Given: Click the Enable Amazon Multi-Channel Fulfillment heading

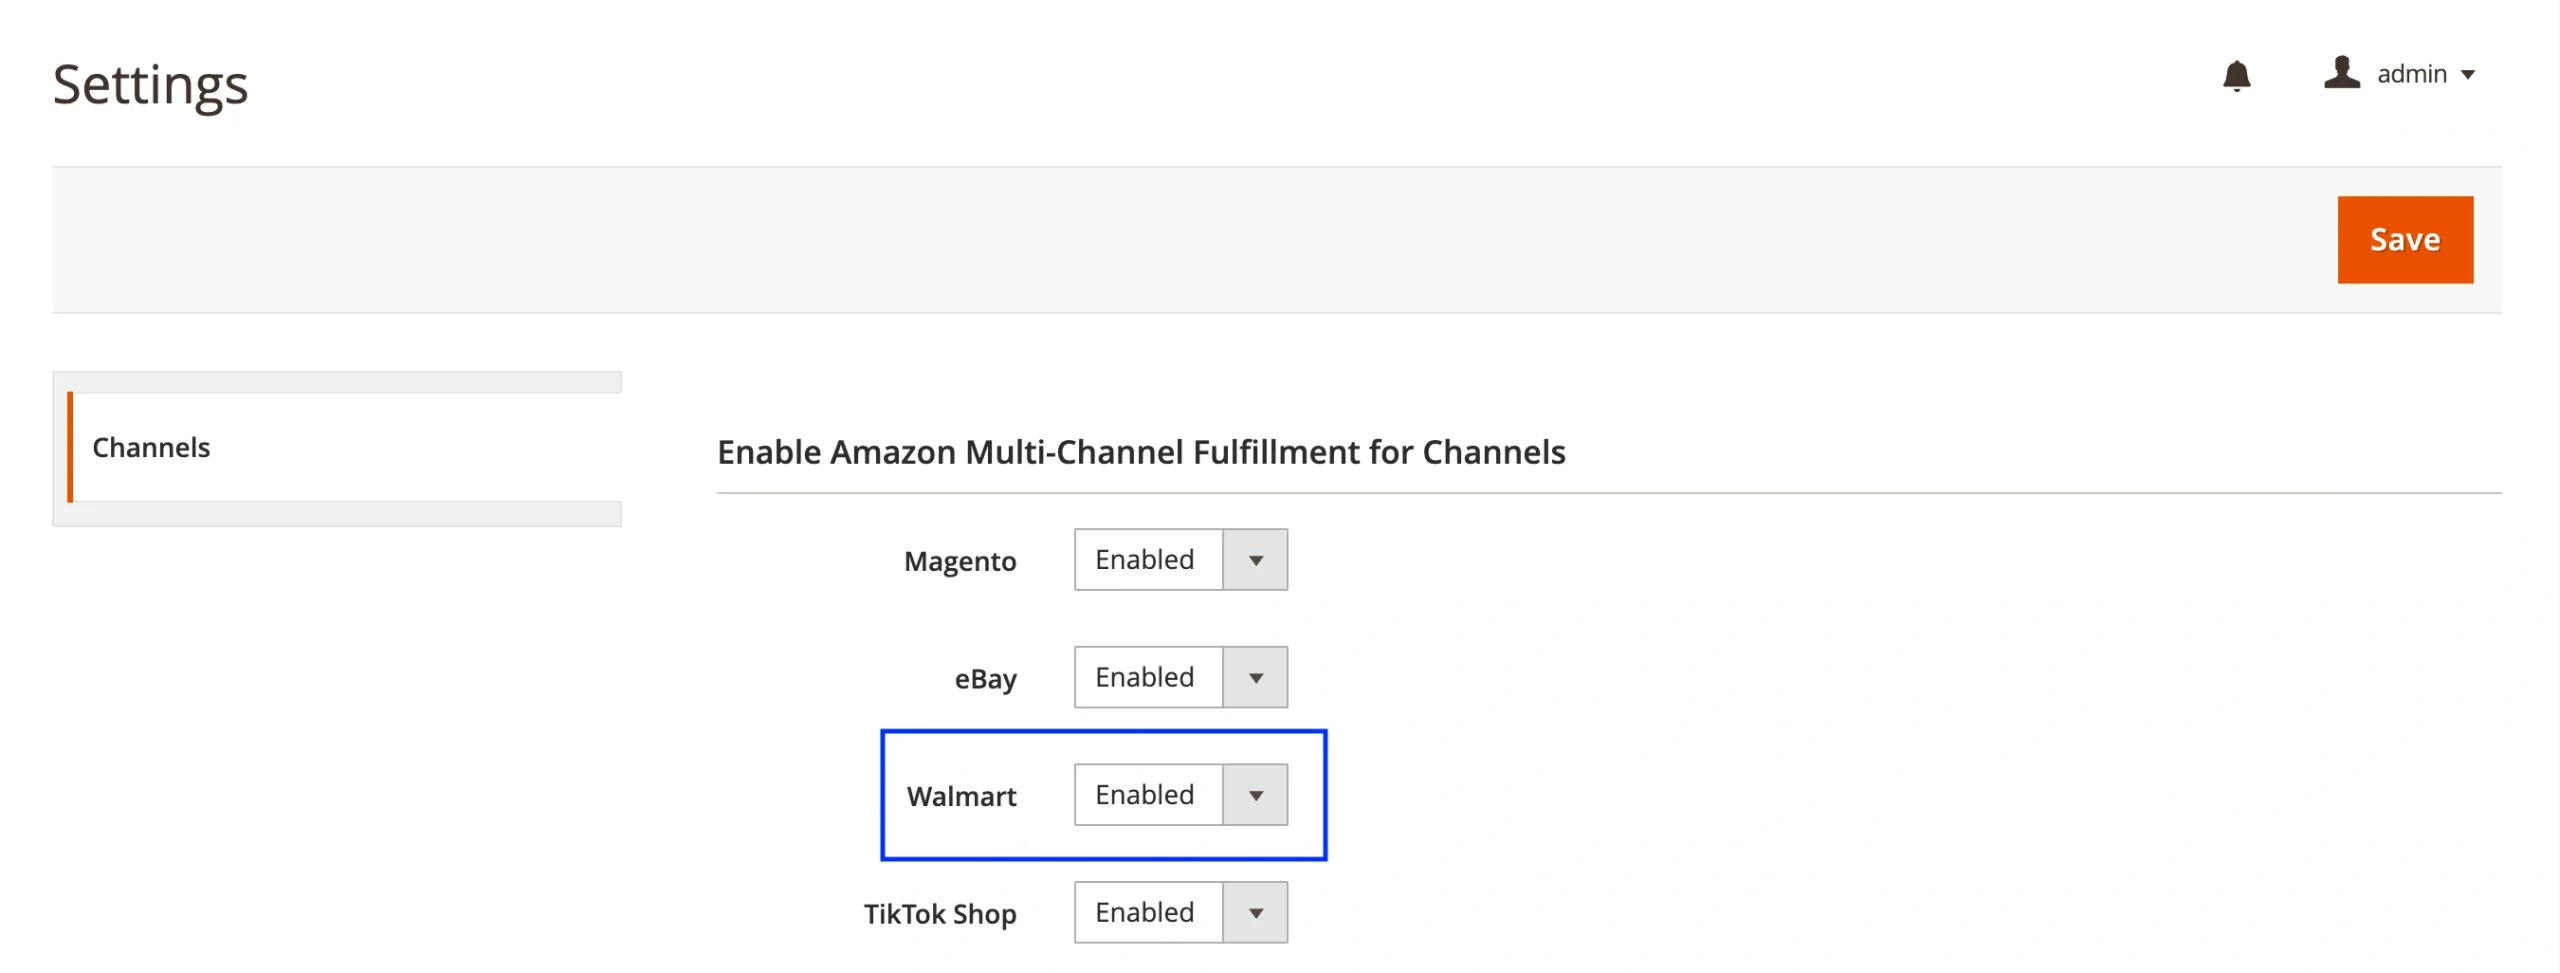Looking at the screenshot, I should (x=1141, y=453).
